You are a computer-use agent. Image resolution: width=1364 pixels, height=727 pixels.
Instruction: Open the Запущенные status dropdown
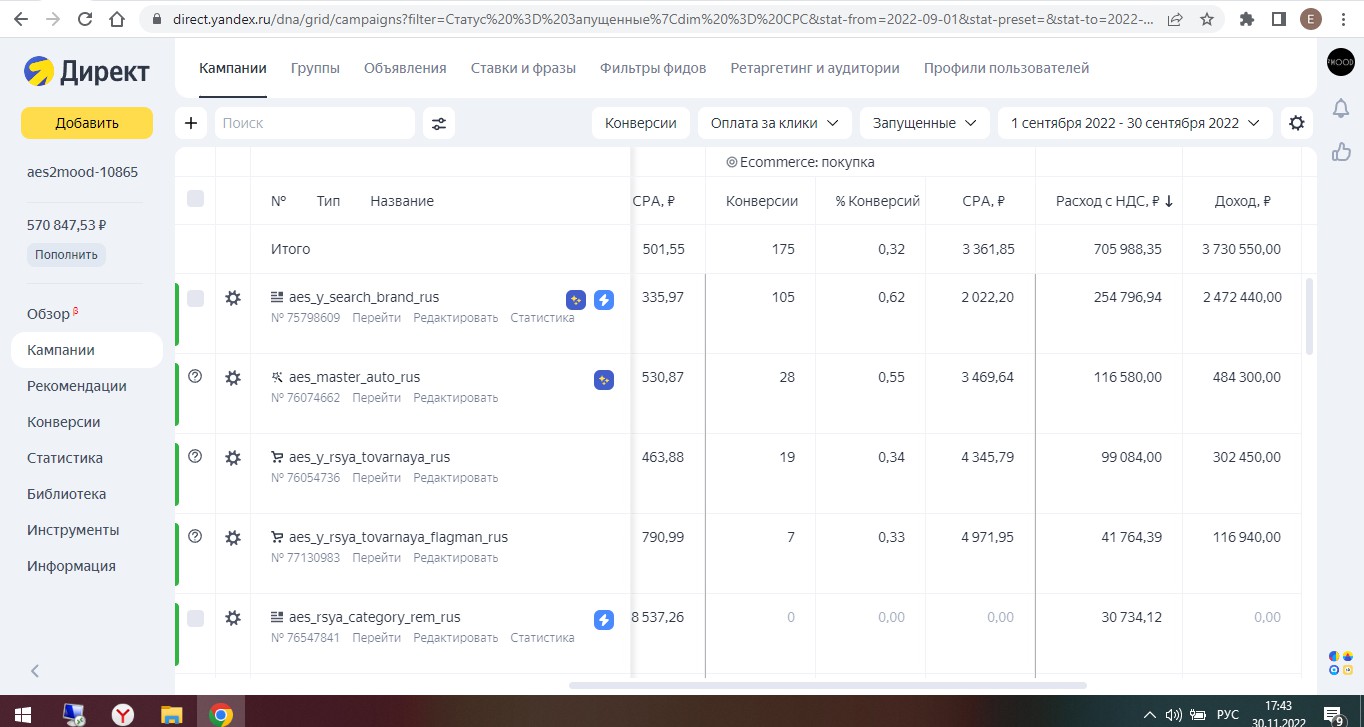[924, 123]
